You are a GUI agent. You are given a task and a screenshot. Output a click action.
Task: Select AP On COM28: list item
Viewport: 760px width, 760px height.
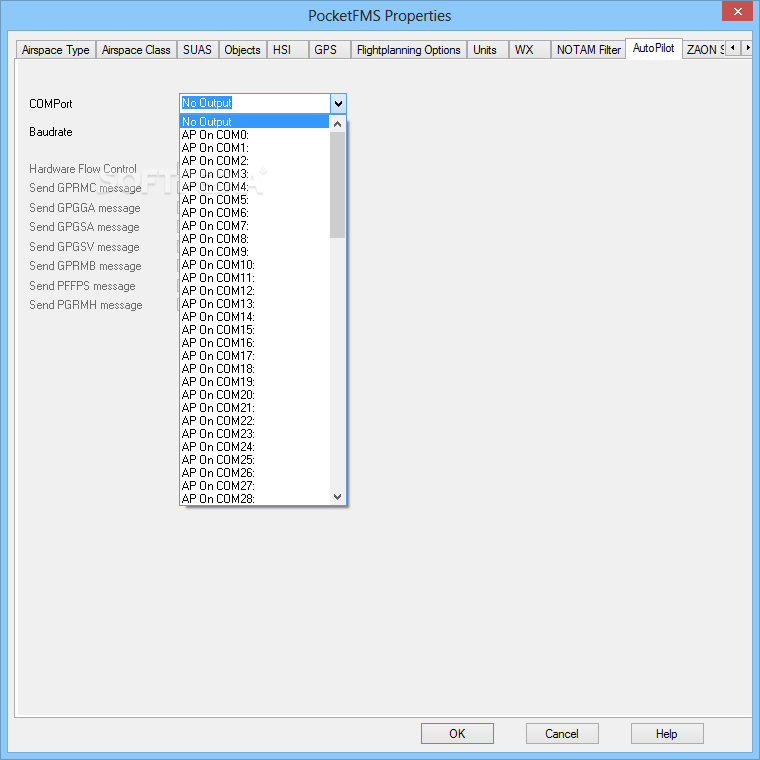click(254, 499)
